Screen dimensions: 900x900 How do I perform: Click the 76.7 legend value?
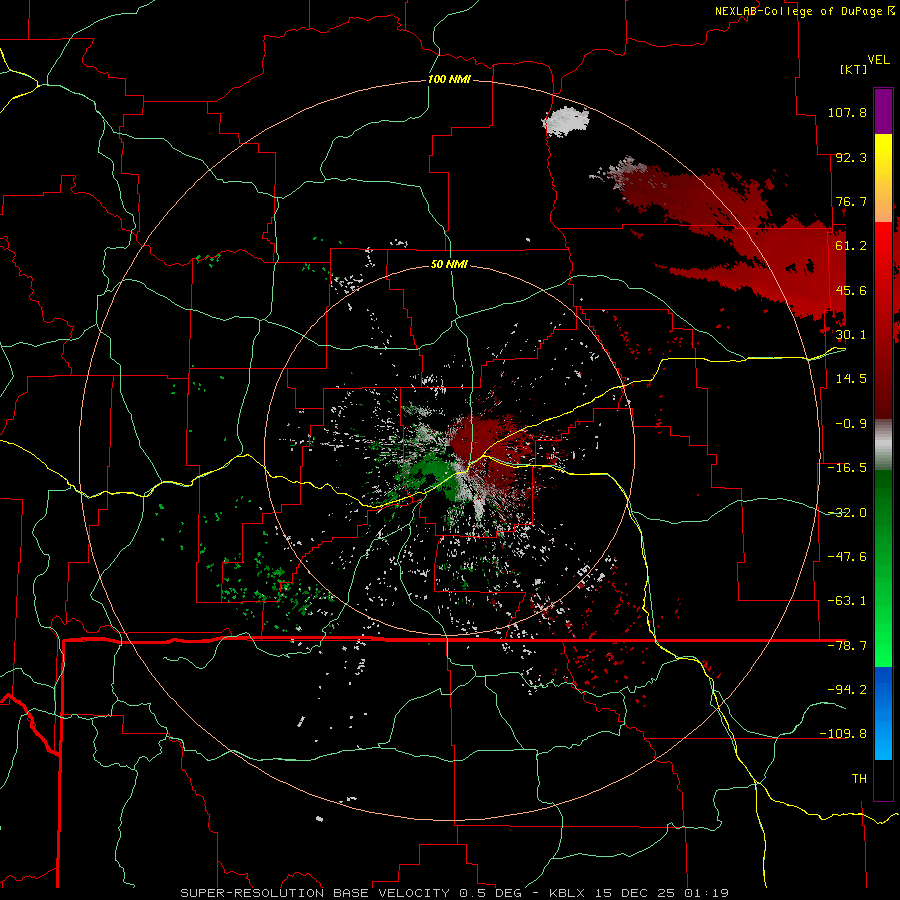pyautogui.click(x=851, y=201)
